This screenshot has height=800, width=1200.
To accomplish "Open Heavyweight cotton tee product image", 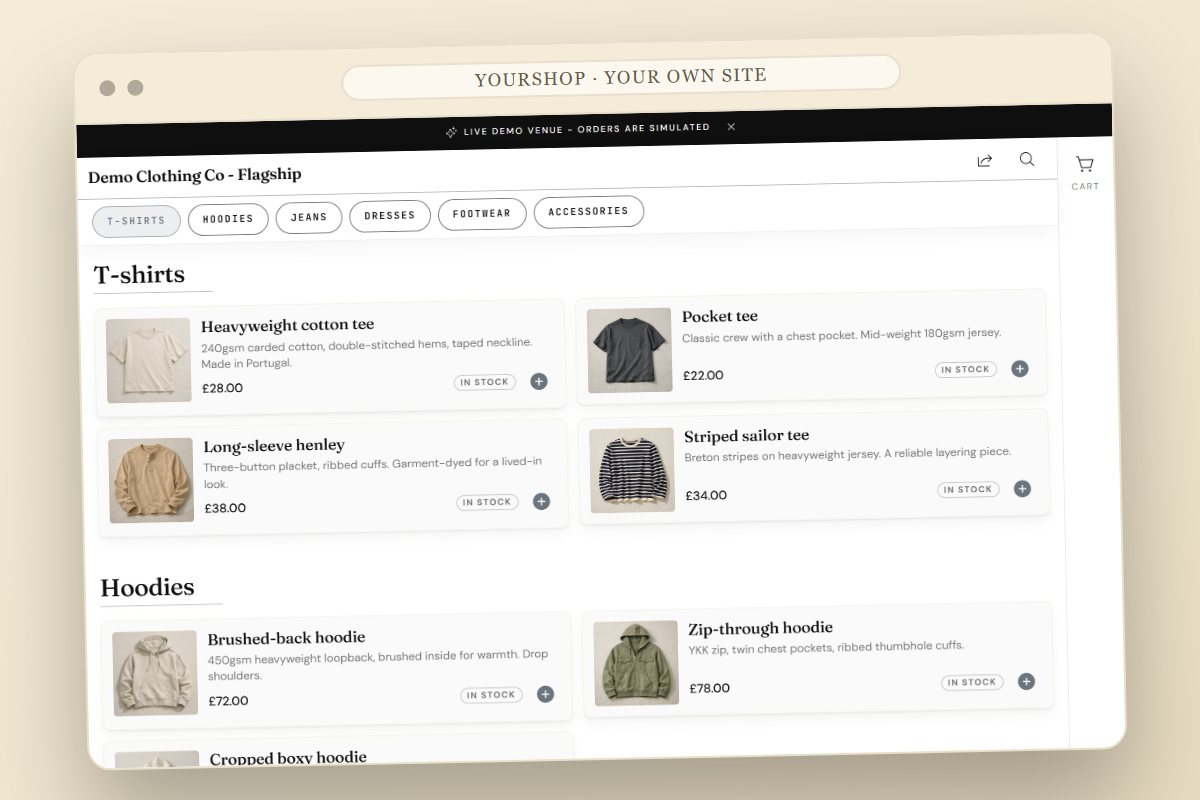I will tap(149, 360).
